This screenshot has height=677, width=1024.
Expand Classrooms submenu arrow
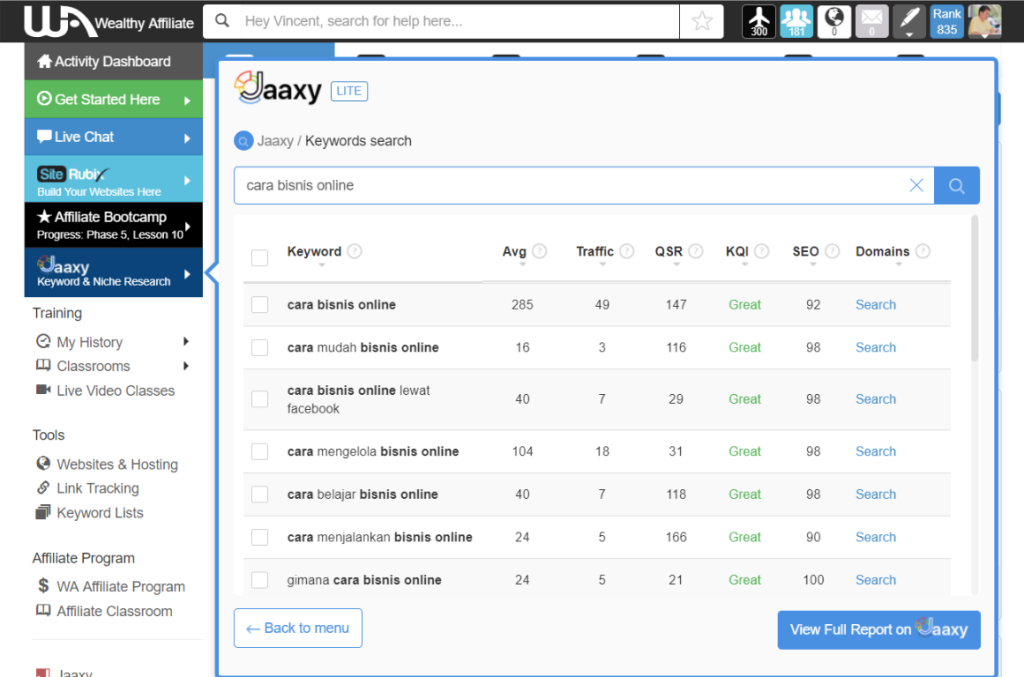click(x=186, y=366)
